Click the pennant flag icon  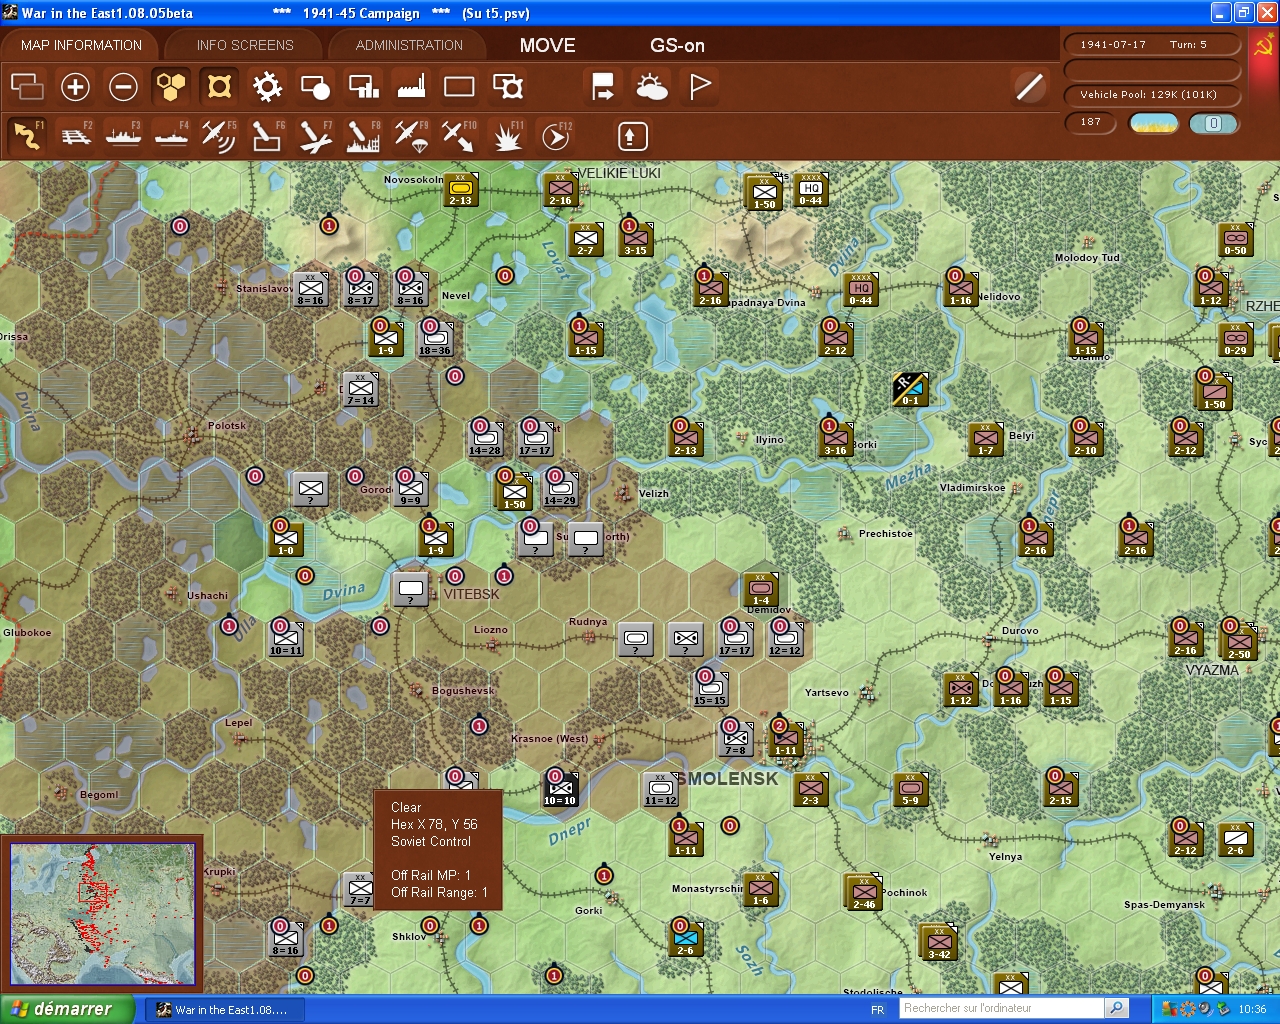(700, 87)
